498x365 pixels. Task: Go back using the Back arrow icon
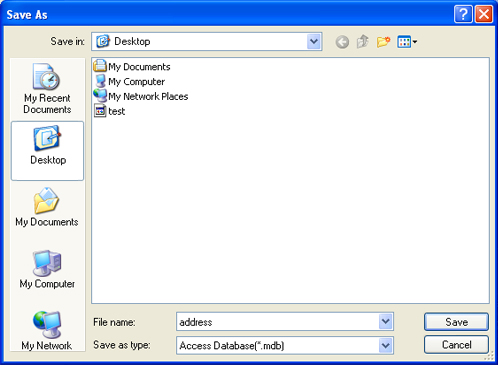tap(342, 42)
